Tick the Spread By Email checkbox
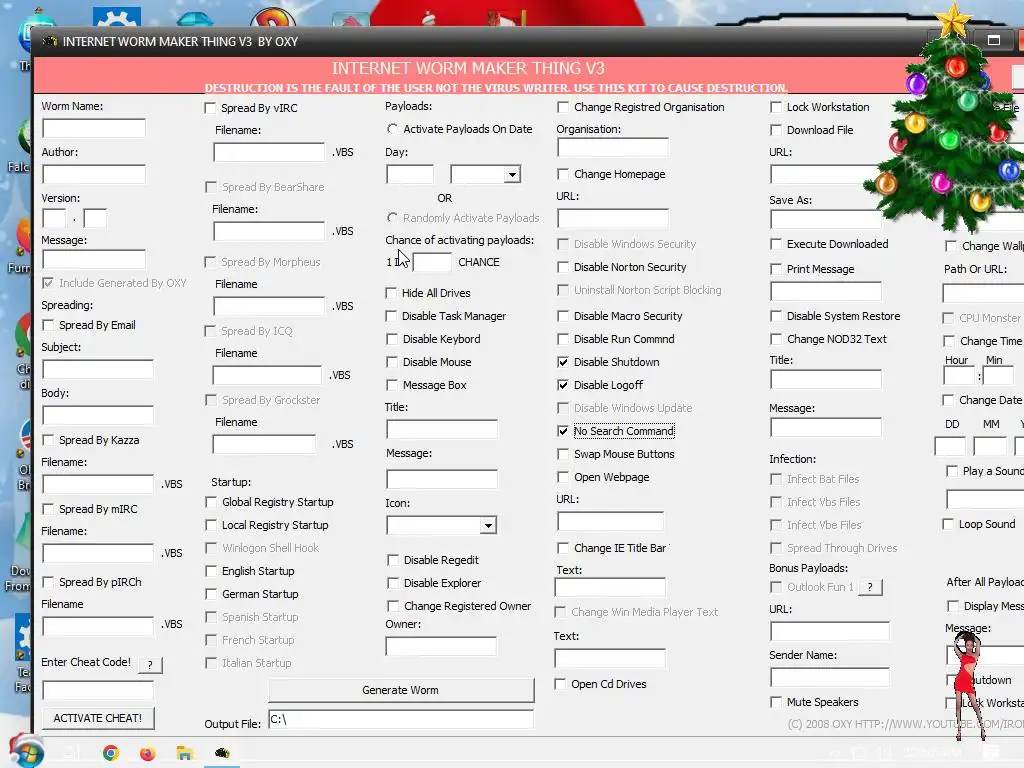This screenshot has width=1024, height=768. (x=48, y=325)
